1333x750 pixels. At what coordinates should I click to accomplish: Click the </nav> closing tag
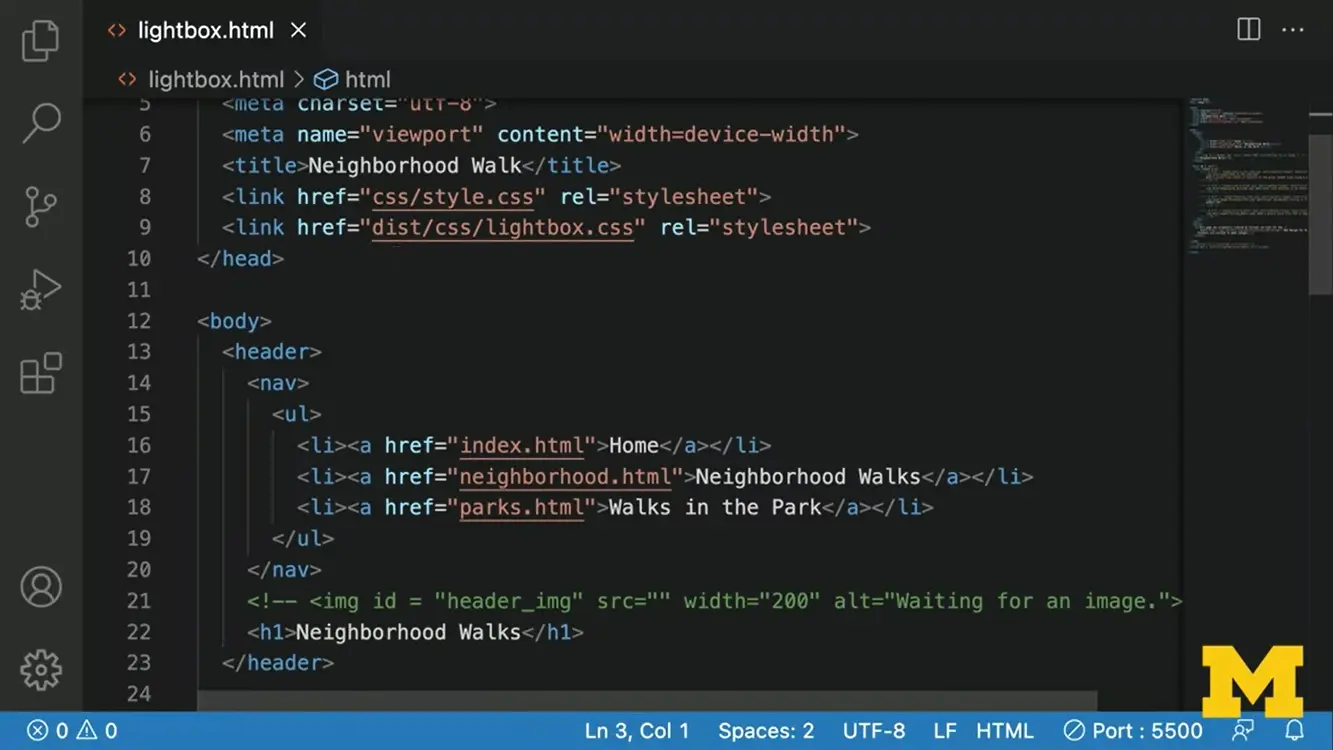pos(285,570)
